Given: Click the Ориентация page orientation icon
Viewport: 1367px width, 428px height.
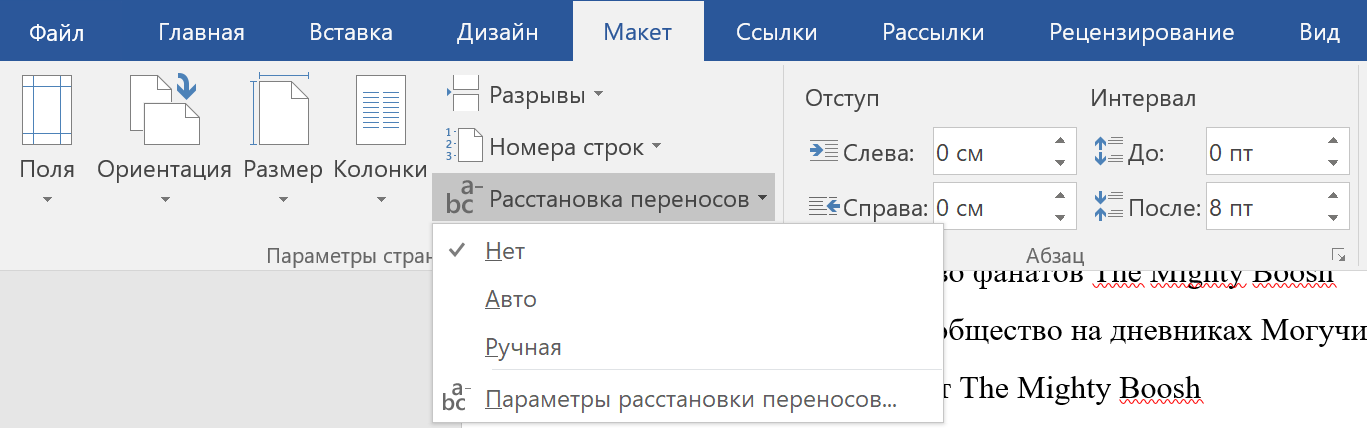Looking at the screenshot, I should 164,110.
